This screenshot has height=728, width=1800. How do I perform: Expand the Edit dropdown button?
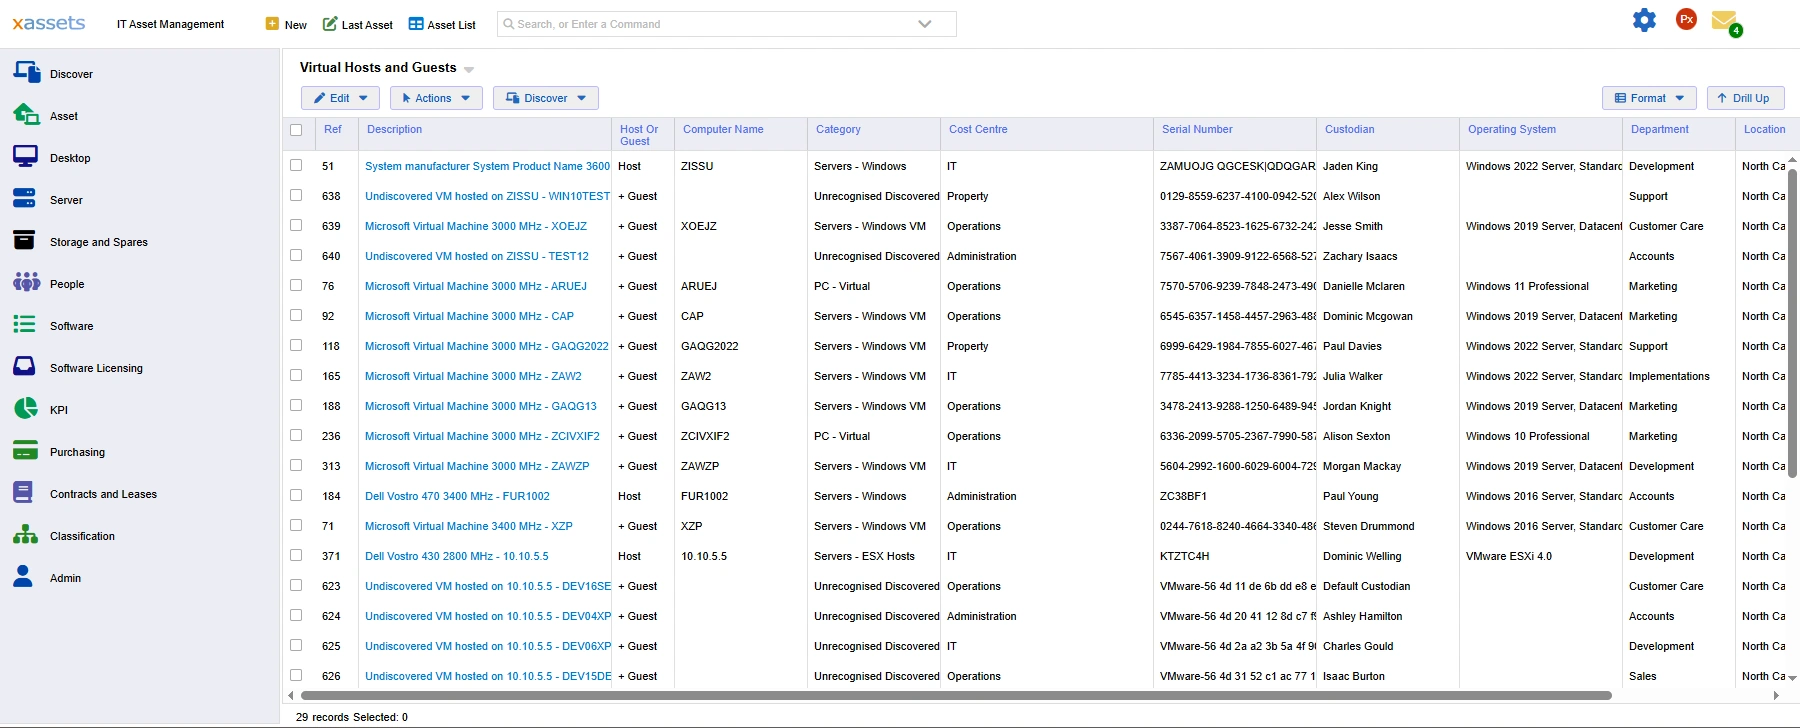coord(340,98)
